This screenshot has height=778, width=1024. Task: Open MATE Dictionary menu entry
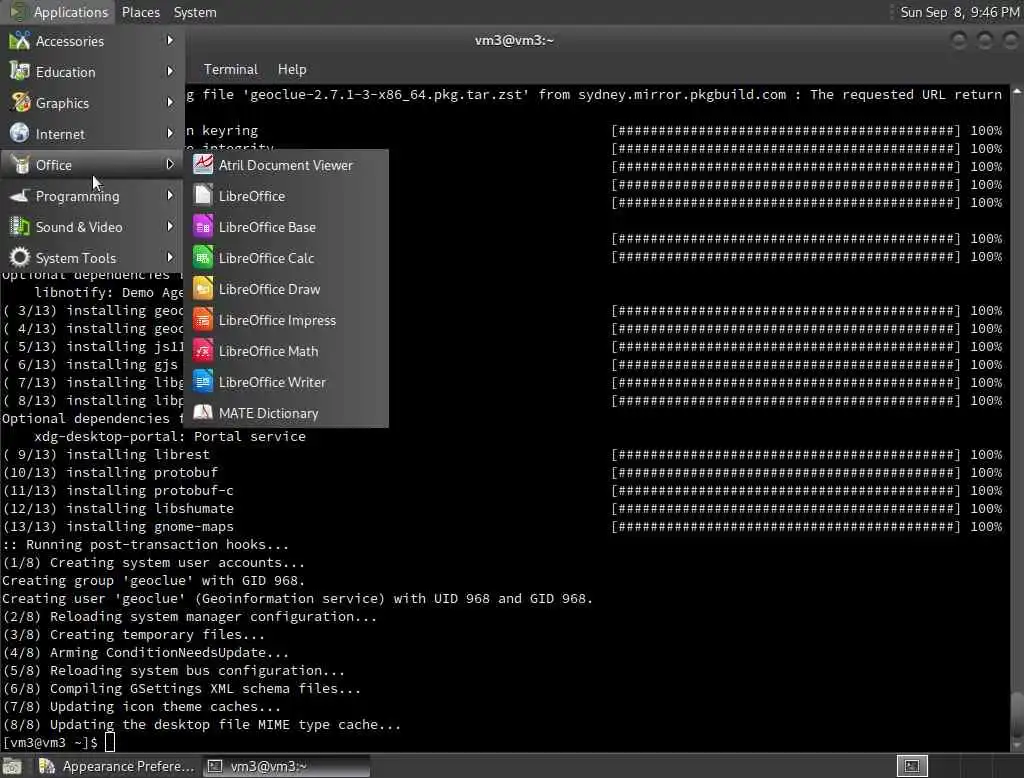(286, 413)
